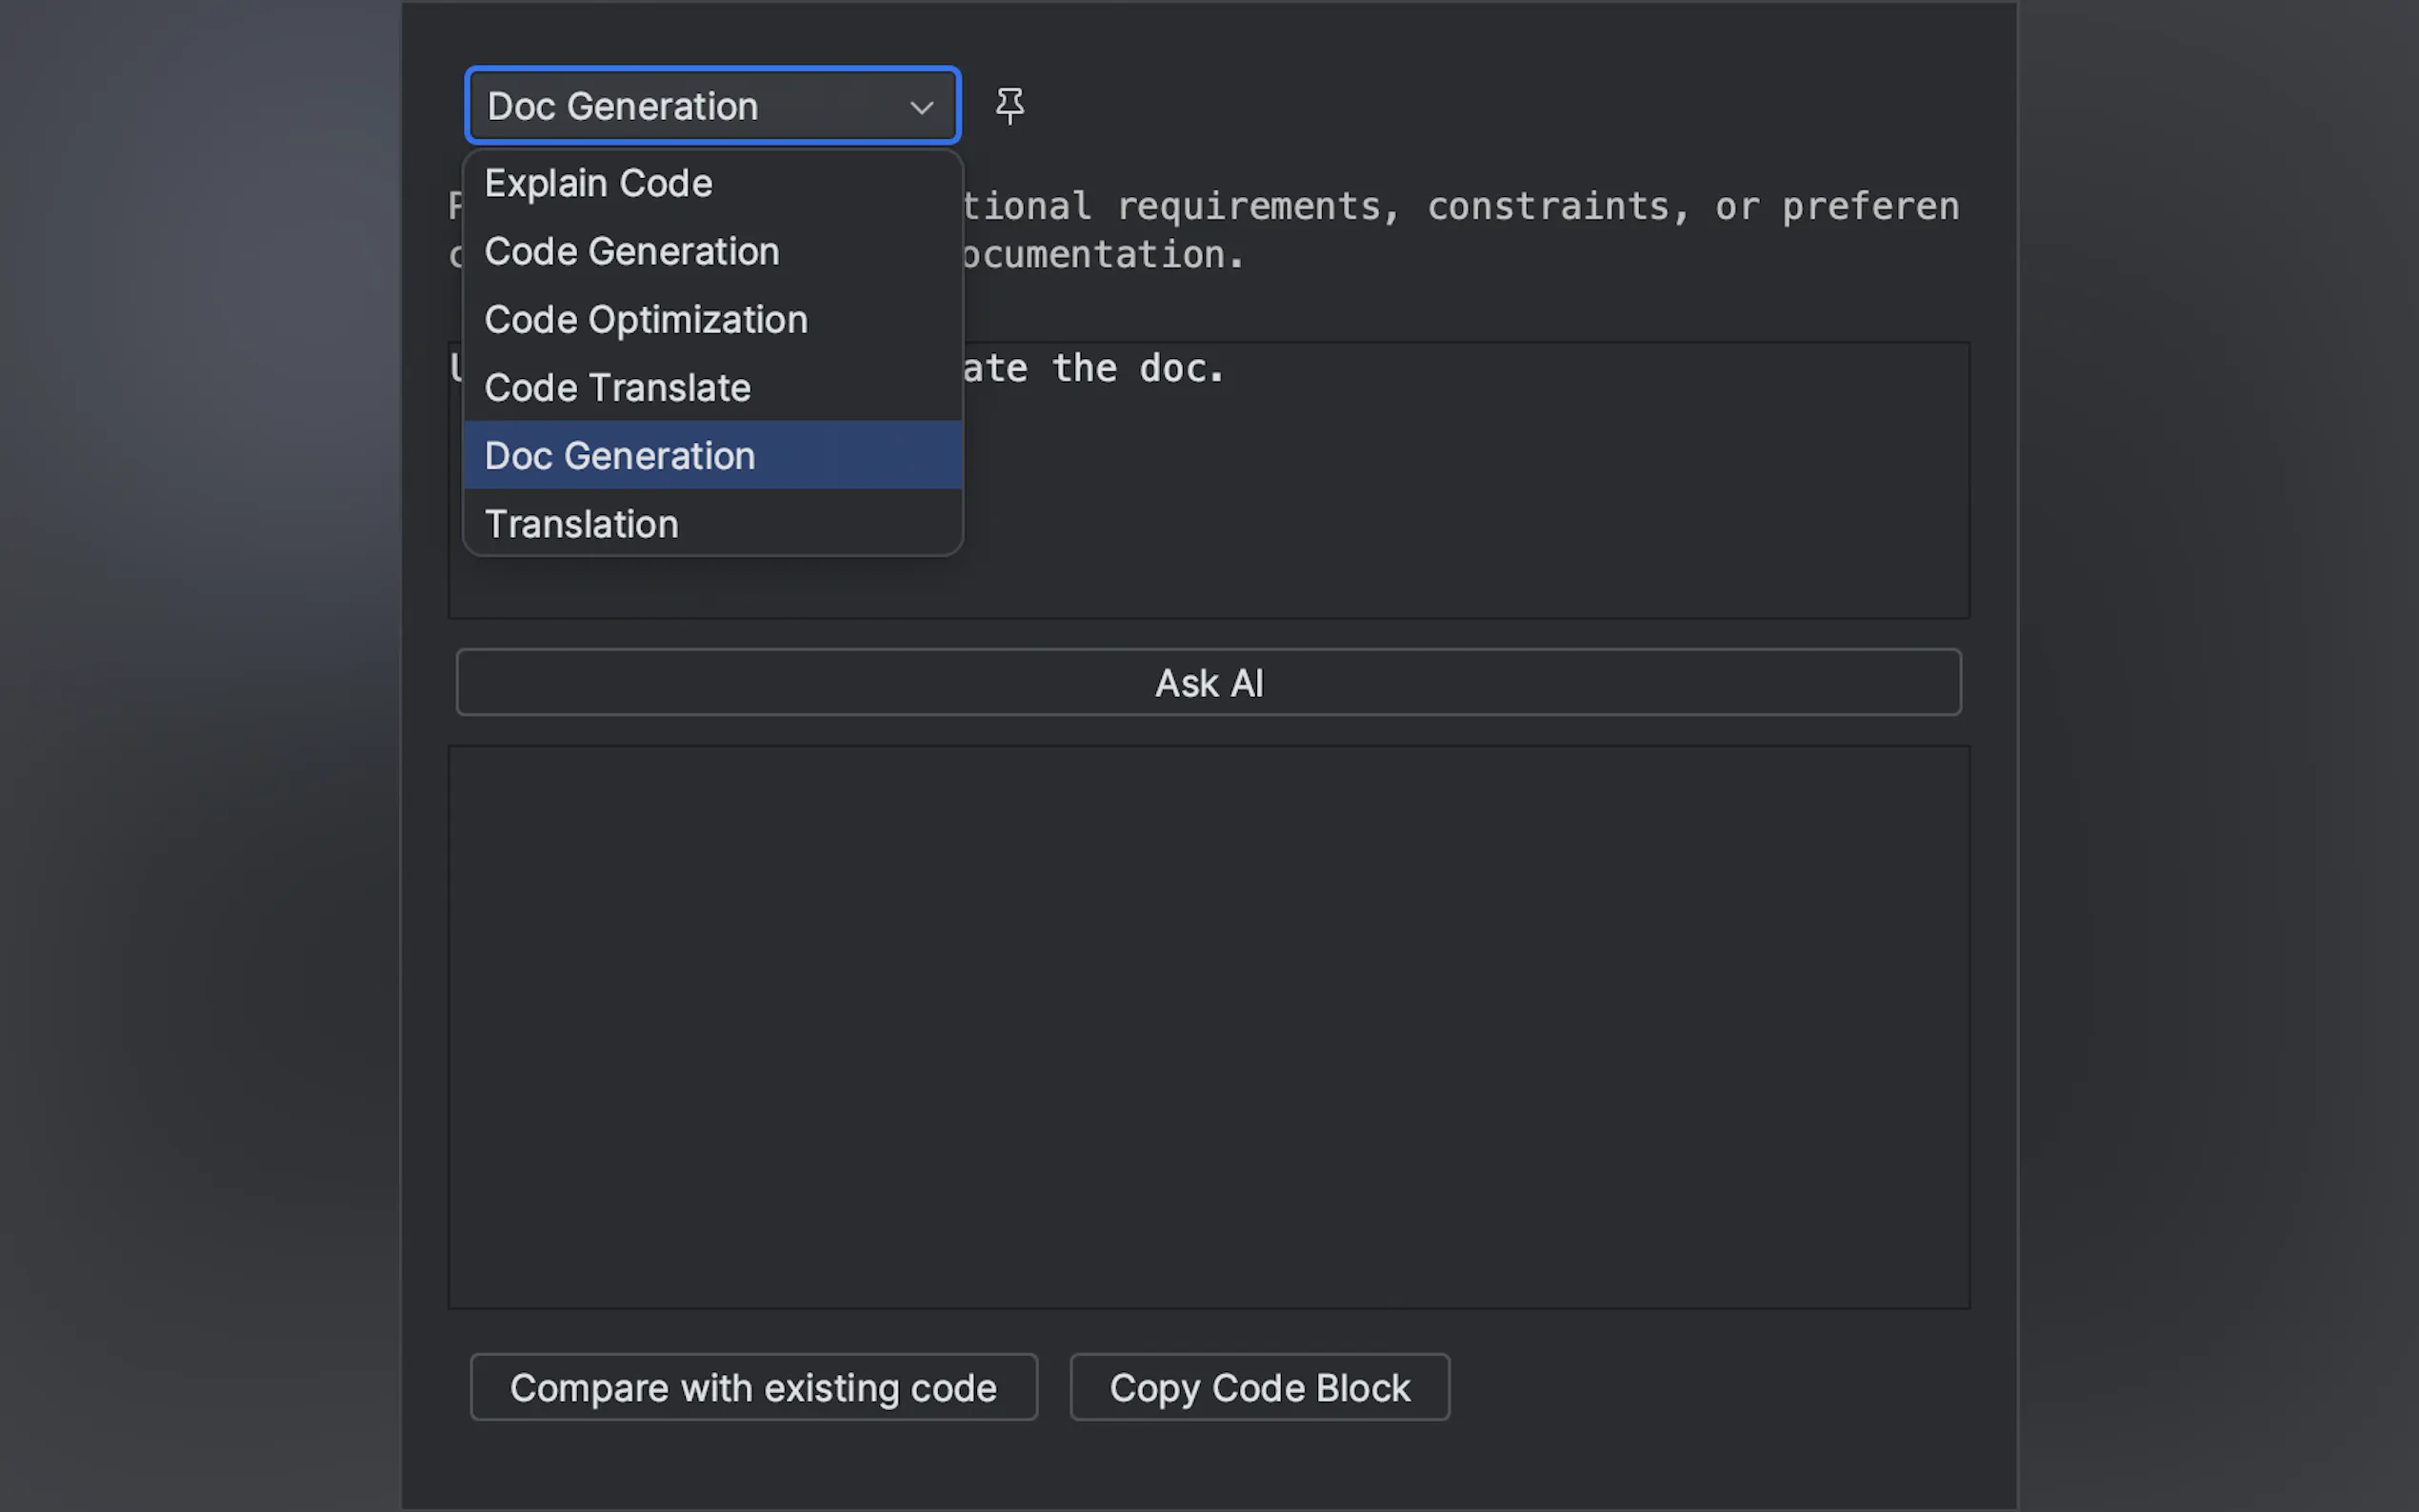Click Copy Code Block
The height and width of the screenshot is (1512, 2419).
click(x=1259, y=1387)
